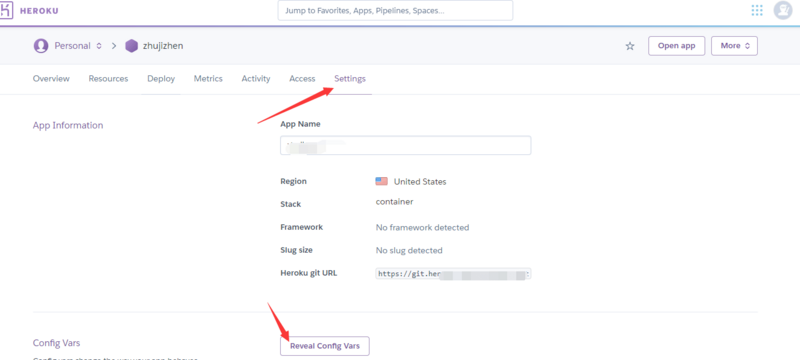This screenshot has width=800, height=360.
Task: Open the More dropdown menu
Action: (x=734, y=46)
